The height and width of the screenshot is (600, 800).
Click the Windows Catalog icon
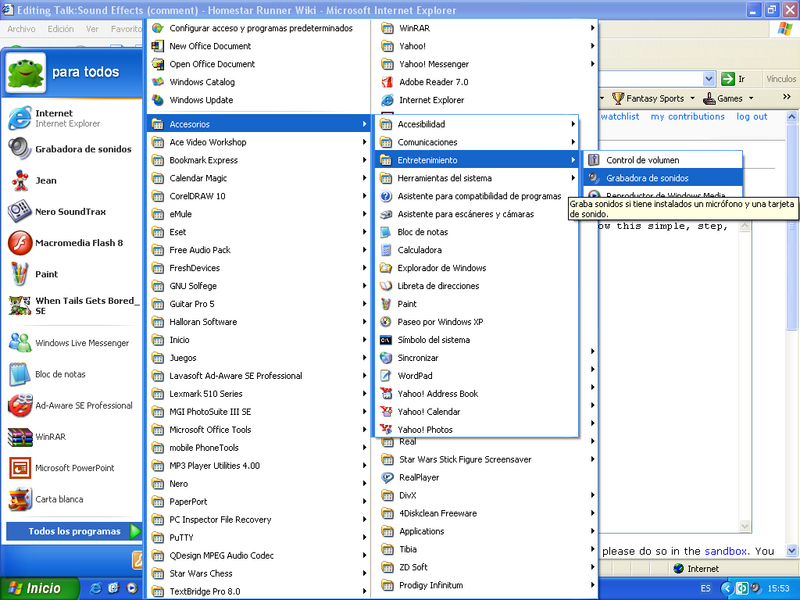[158, 82]
